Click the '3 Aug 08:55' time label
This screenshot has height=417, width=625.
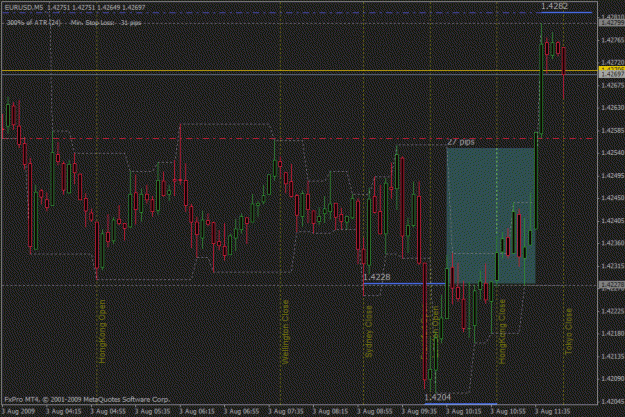coord(375,411)
